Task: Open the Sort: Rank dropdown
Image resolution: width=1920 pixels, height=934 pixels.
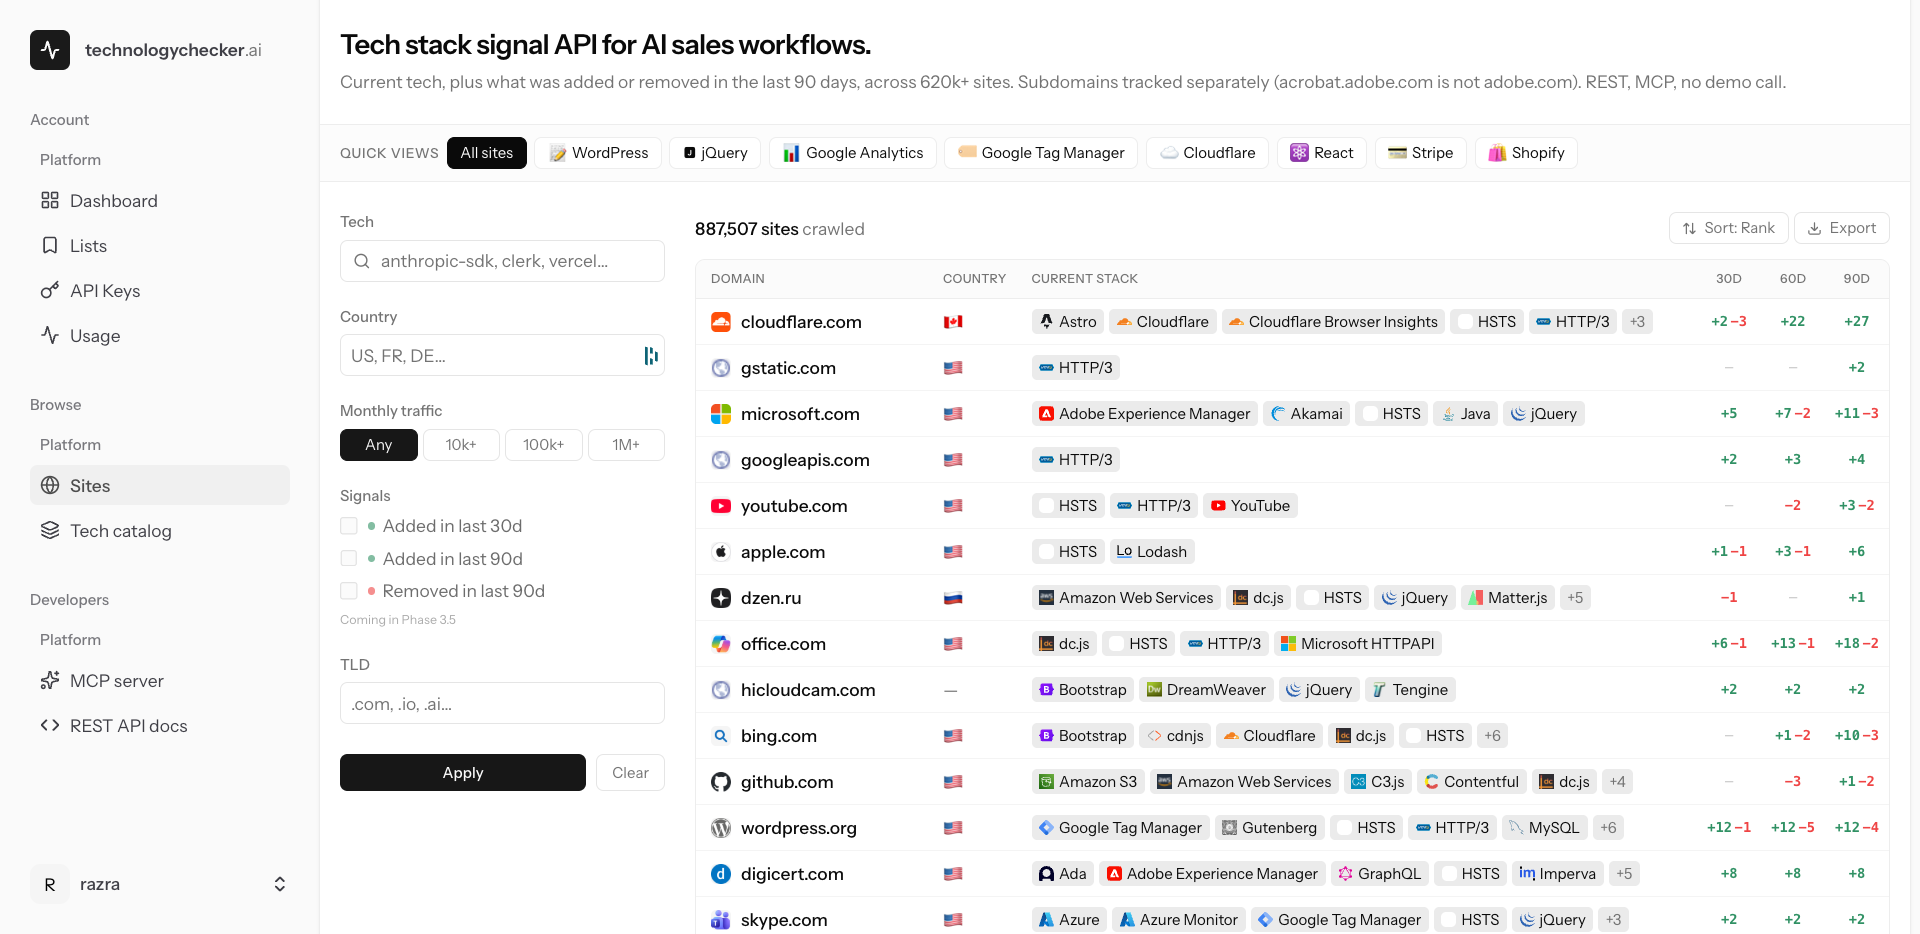Action: [1729, 228]
